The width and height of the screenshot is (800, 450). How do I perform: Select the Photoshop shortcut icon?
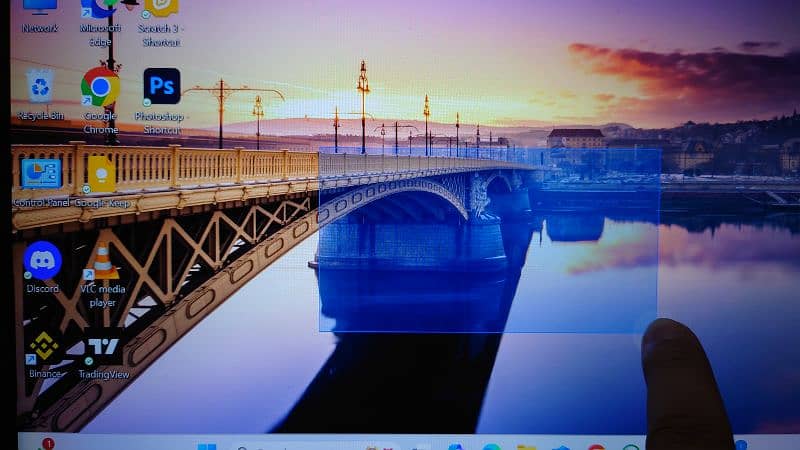coord(161,87)
